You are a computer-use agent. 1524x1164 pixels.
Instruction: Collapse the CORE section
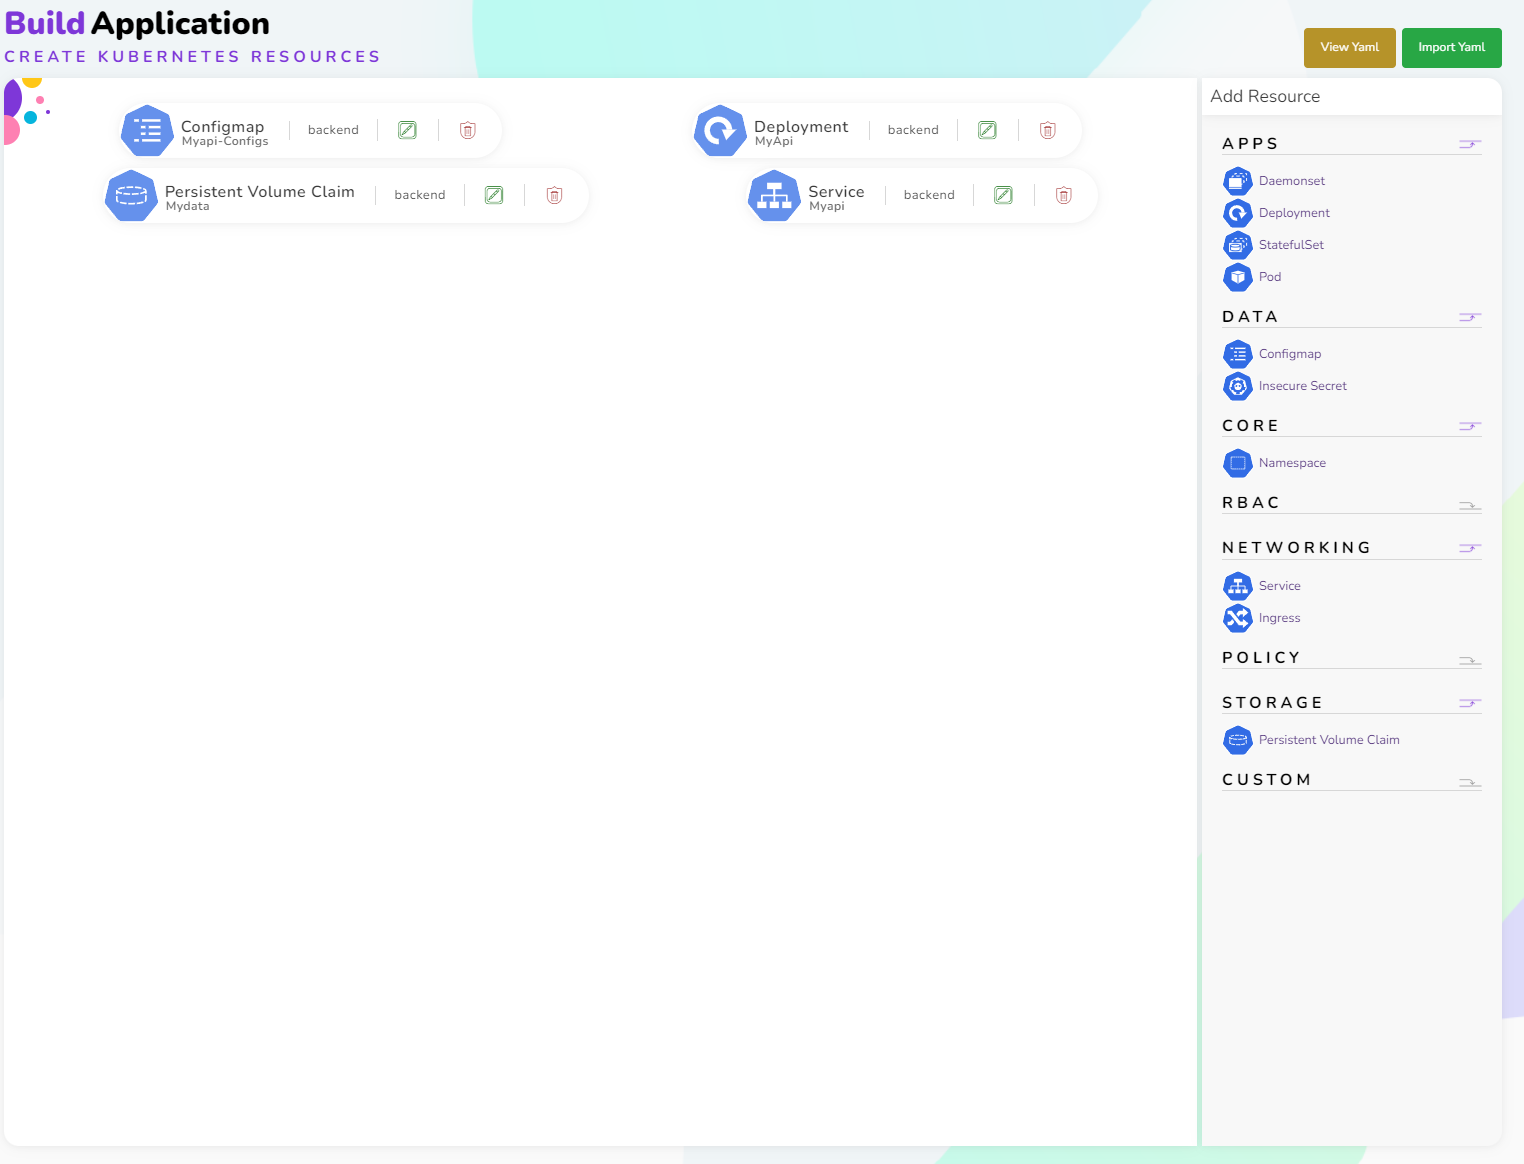tap(1469, 426)
